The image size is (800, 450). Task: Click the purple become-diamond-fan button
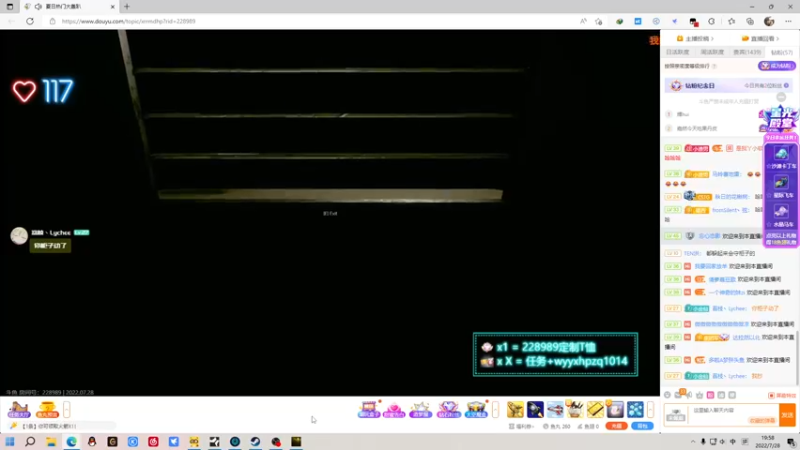777,66
